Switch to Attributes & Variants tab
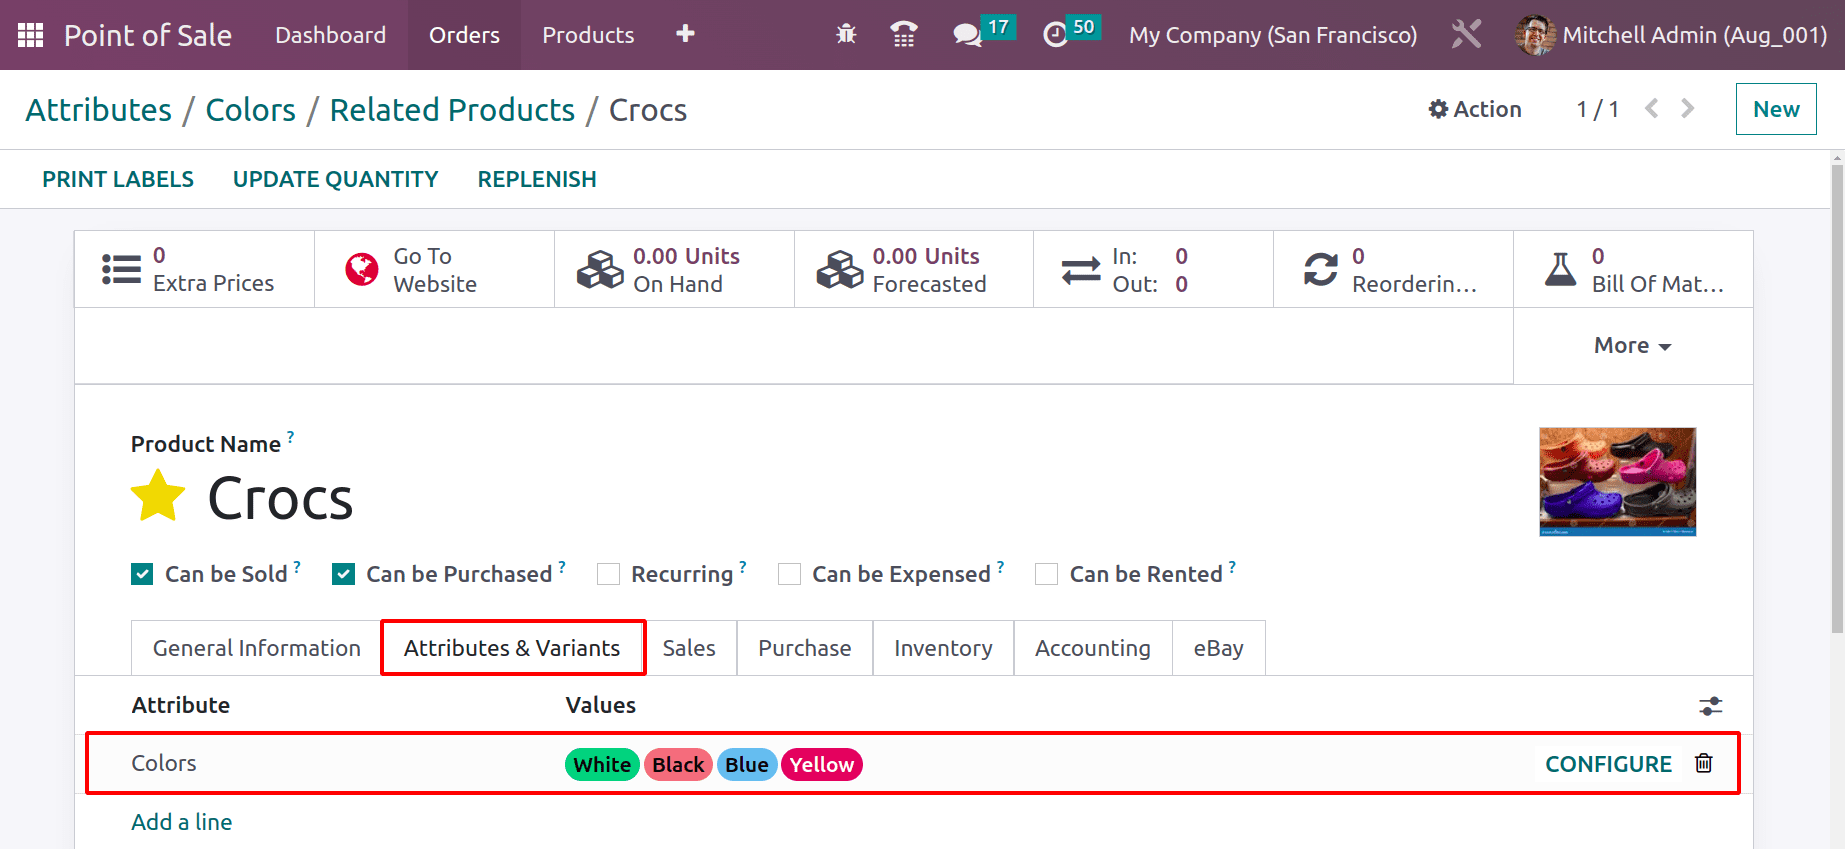Screen dimensions: 1845x849 [x=512, y=648]
